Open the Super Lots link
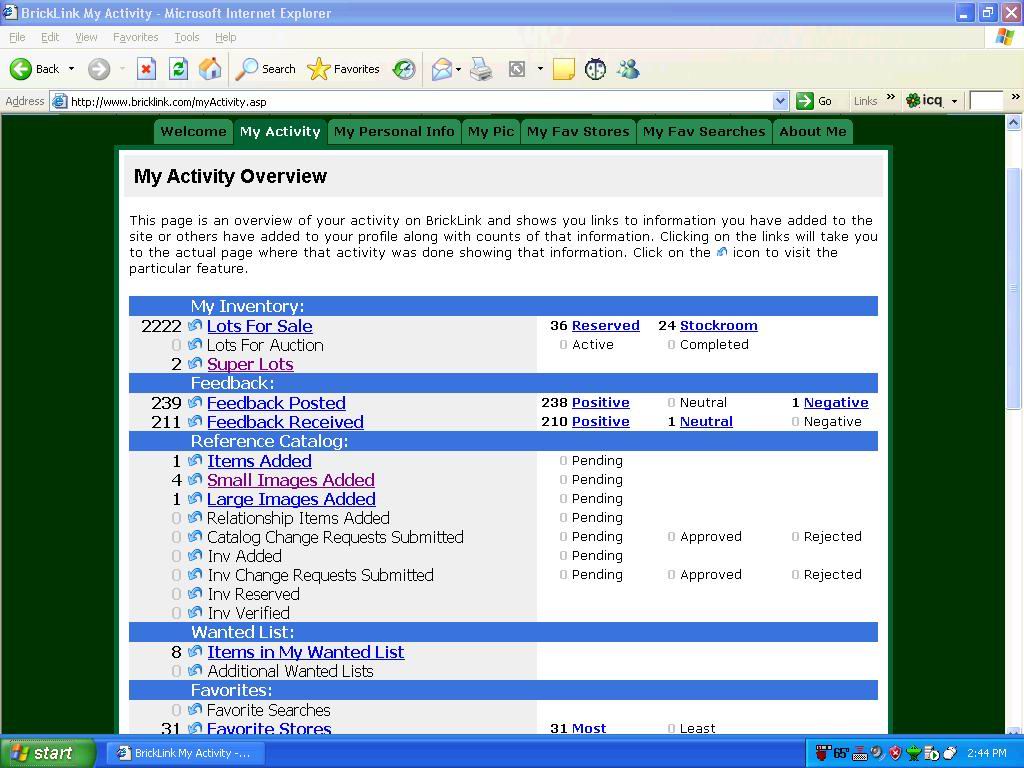Viewport: 1024px width, 768px height. tap(250, 364)
